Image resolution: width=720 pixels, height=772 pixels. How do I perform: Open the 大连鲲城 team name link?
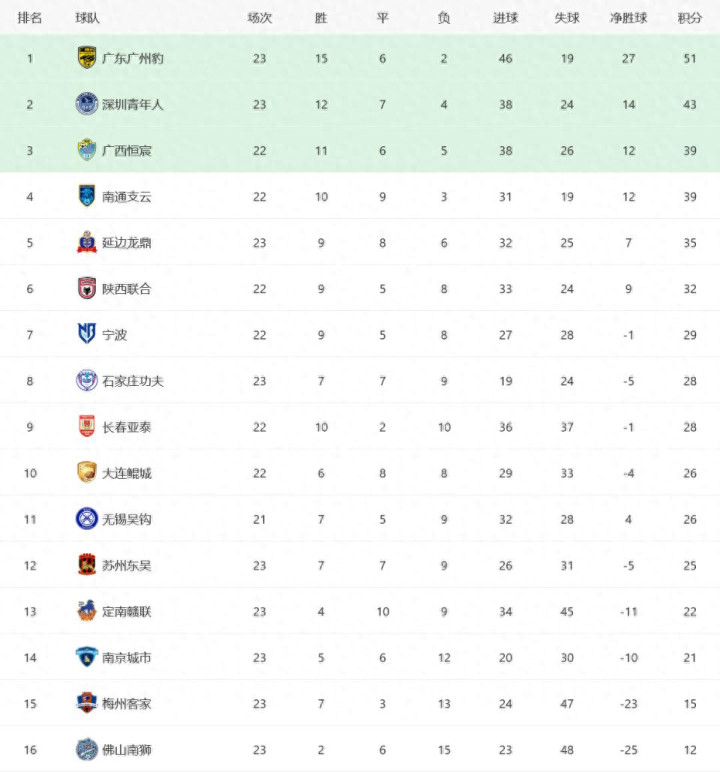[127, 473]
